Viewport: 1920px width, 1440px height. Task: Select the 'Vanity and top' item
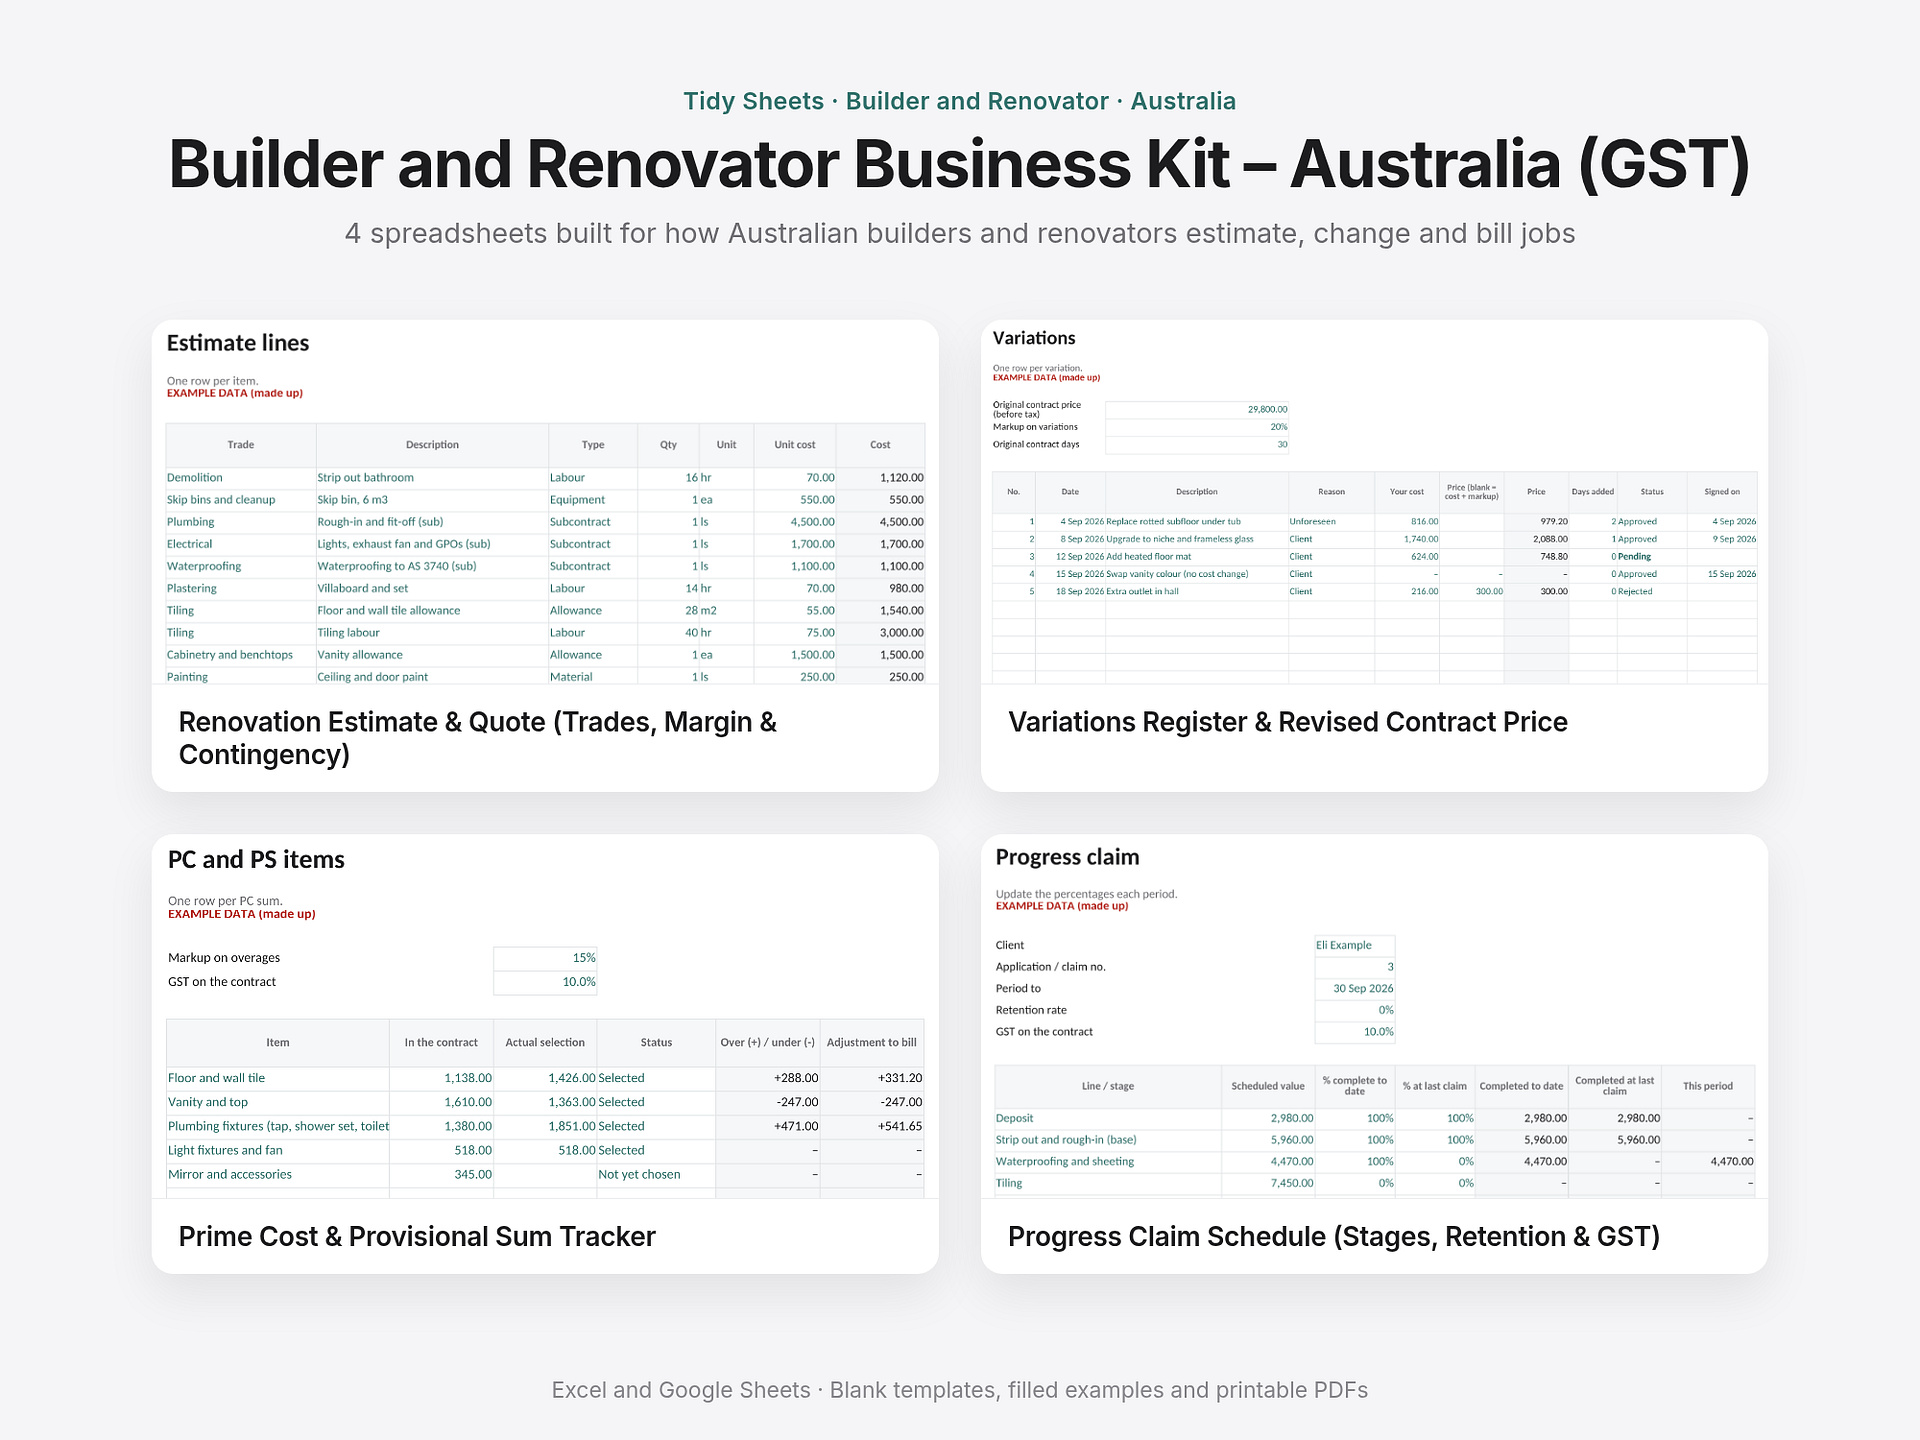pos(278,1102)
